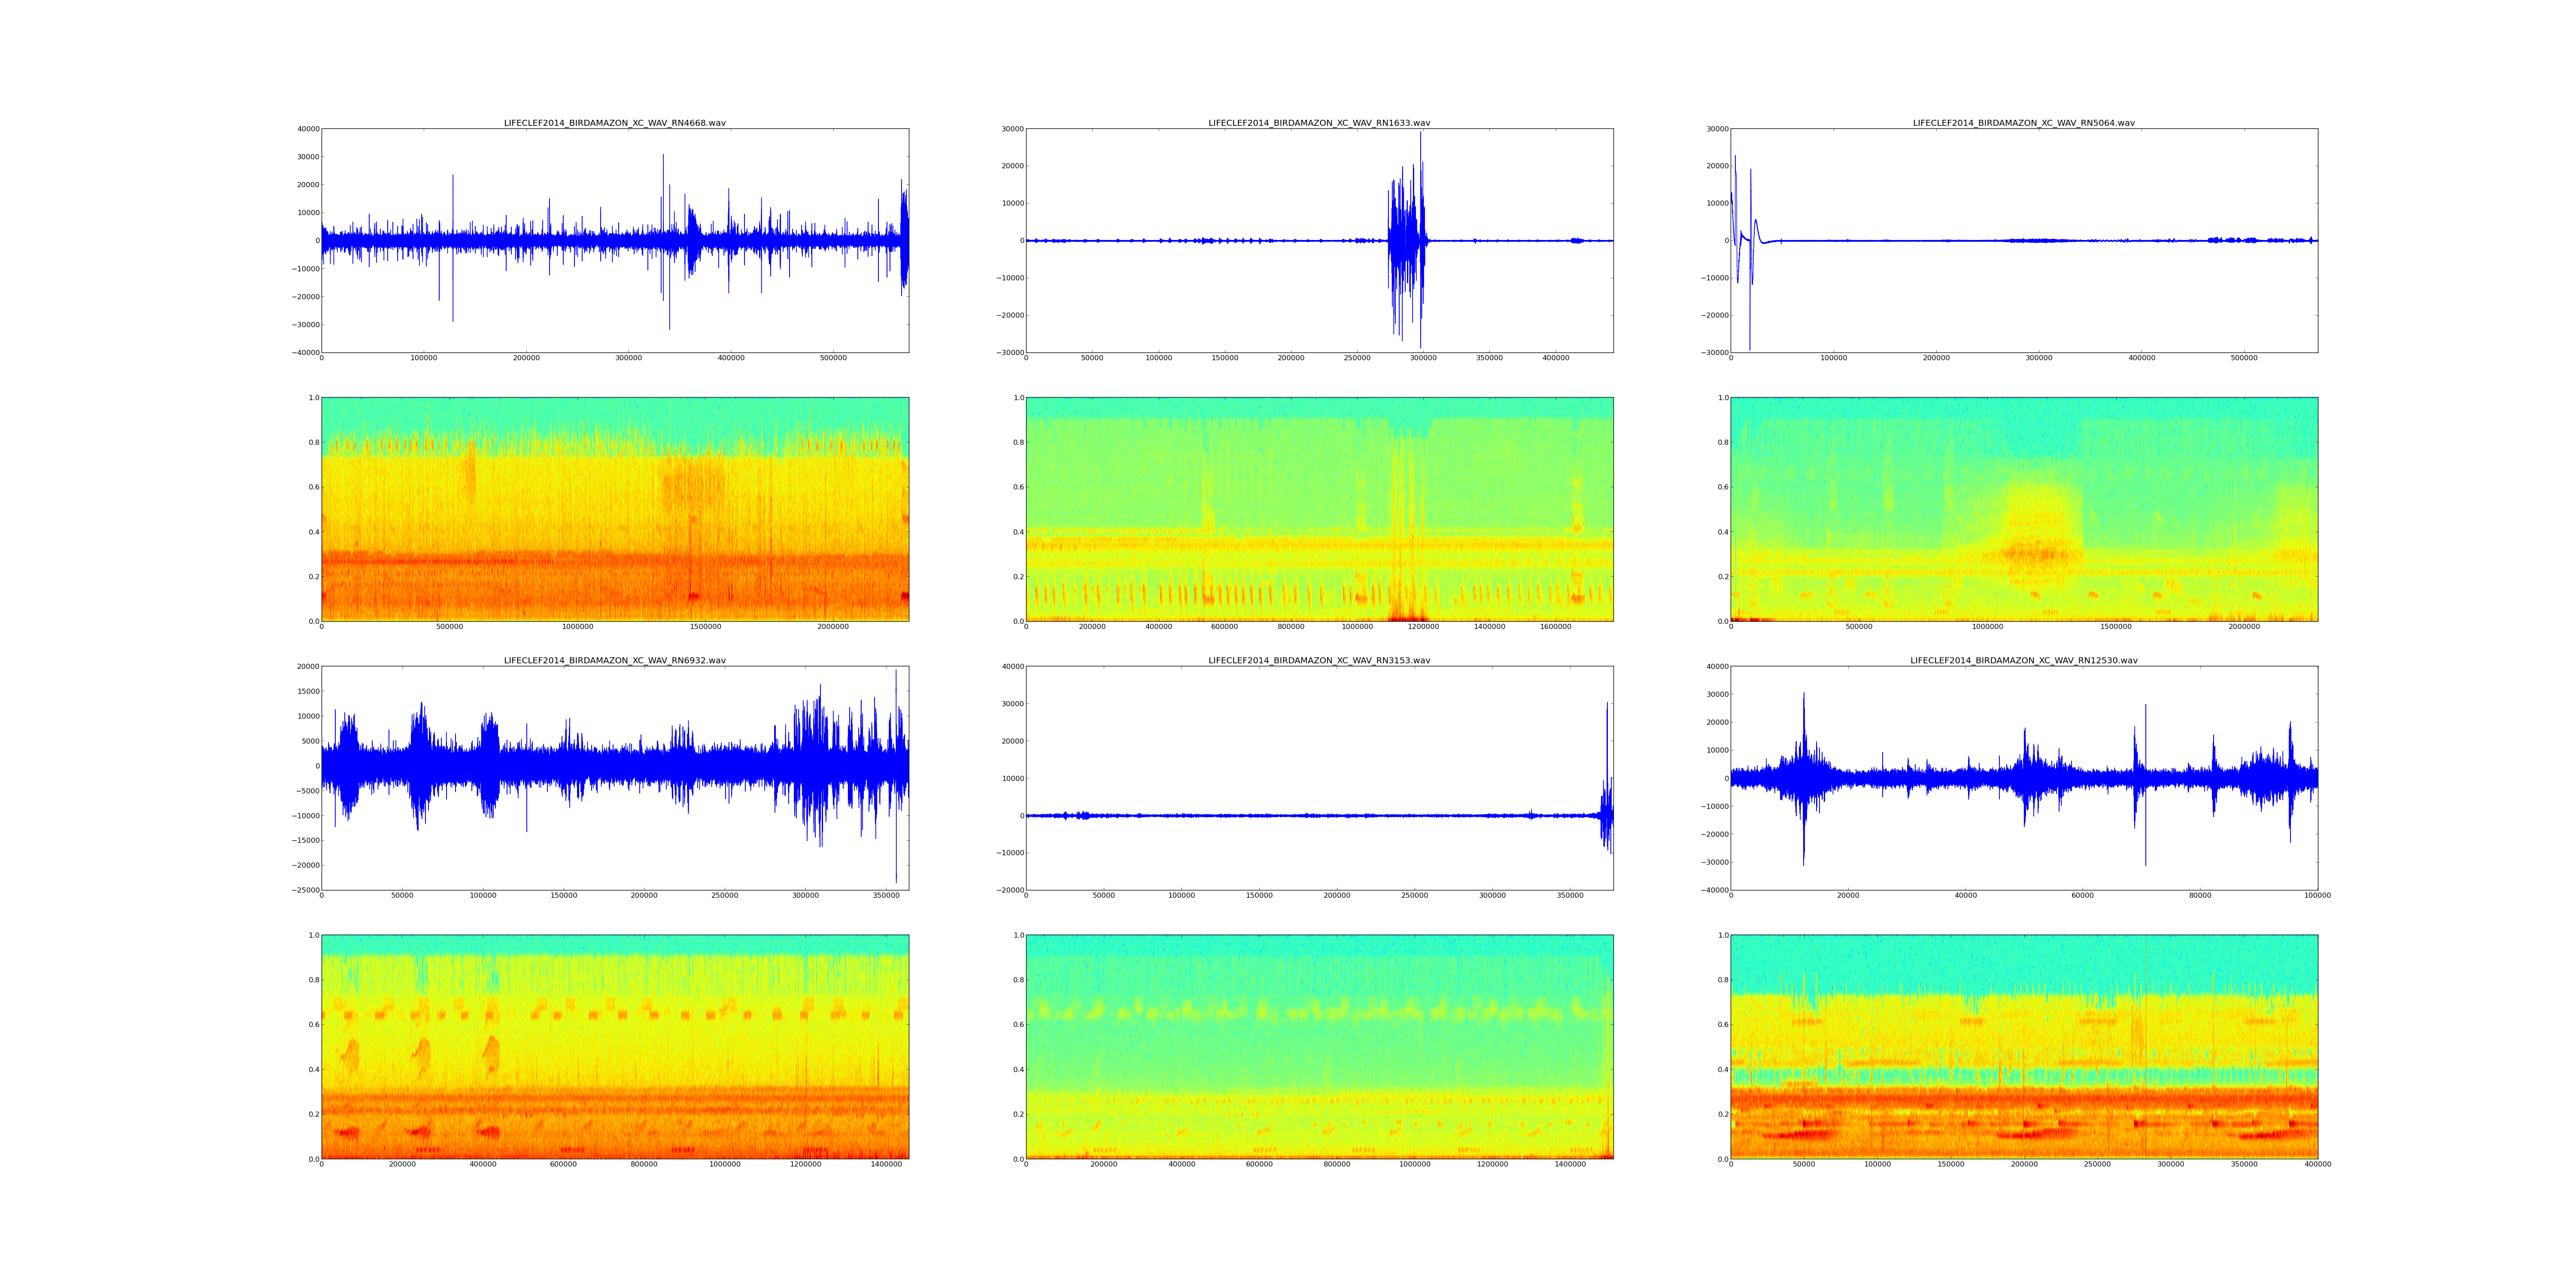Viewport: 2576px width, 1288px height.
Task: Click the RN6932.wav waveform plot
Action: 614,777
